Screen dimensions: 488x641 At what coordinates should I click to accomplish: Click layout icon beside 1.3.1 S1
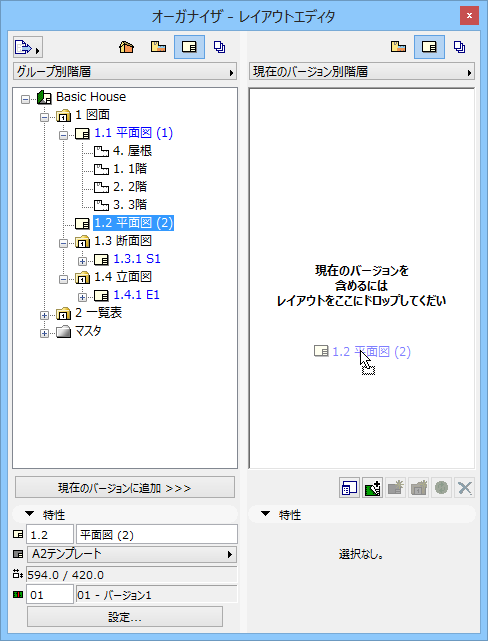tap(101, 260)
